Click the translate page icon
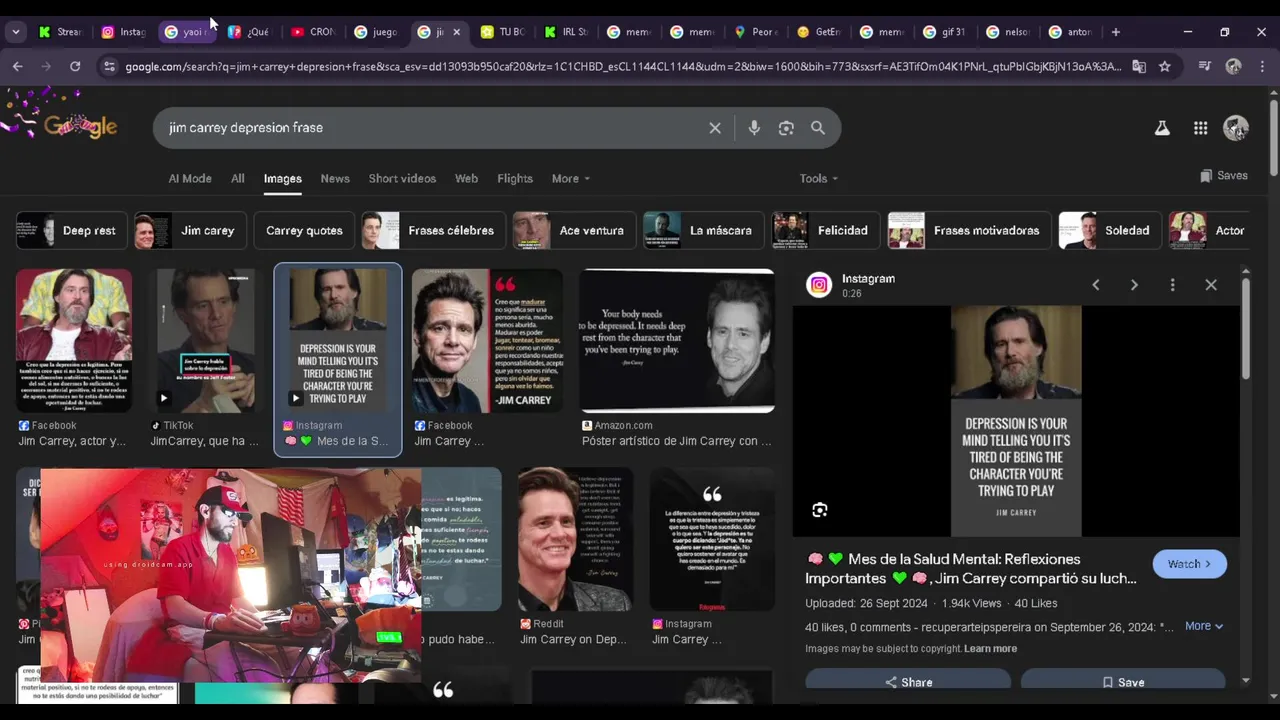This screenshot has height=720, width=1280. click(1139, 66)
